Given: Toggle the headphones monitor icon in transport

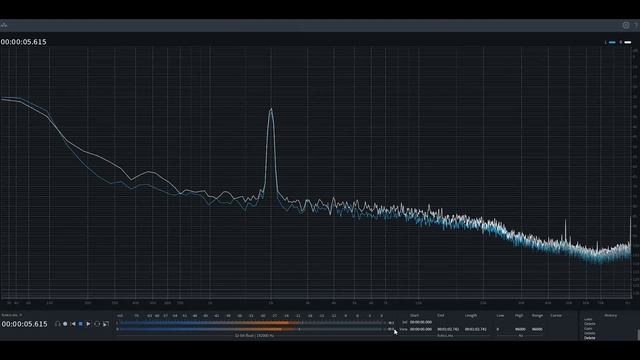Looking at the screenshot, I should 58,324.
